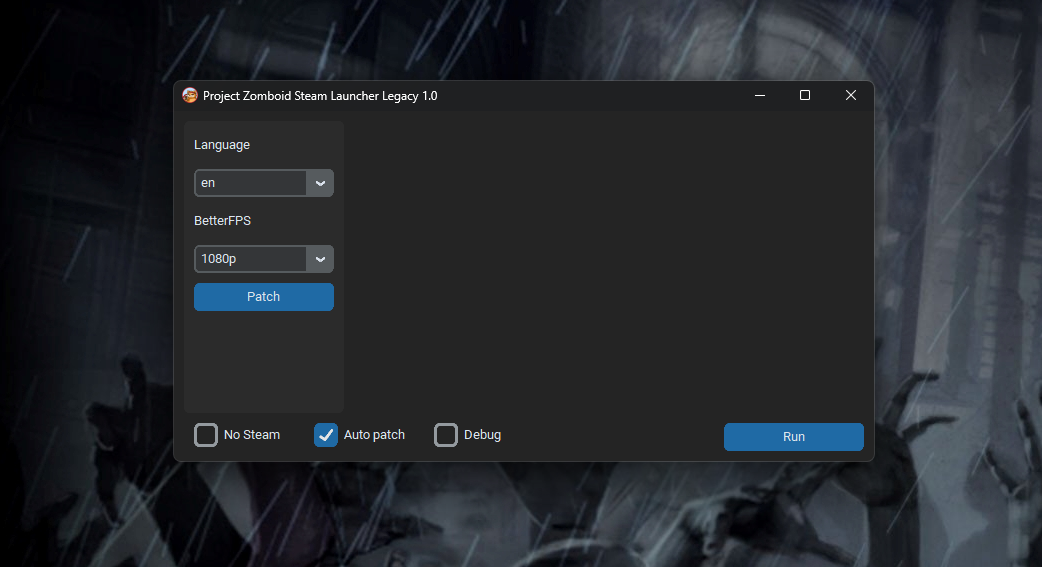Enable the No Steam checkbox
Image resolution: width=1042 pixels, height=567 pixels.
pyautogui.click(x=206, y=435)
